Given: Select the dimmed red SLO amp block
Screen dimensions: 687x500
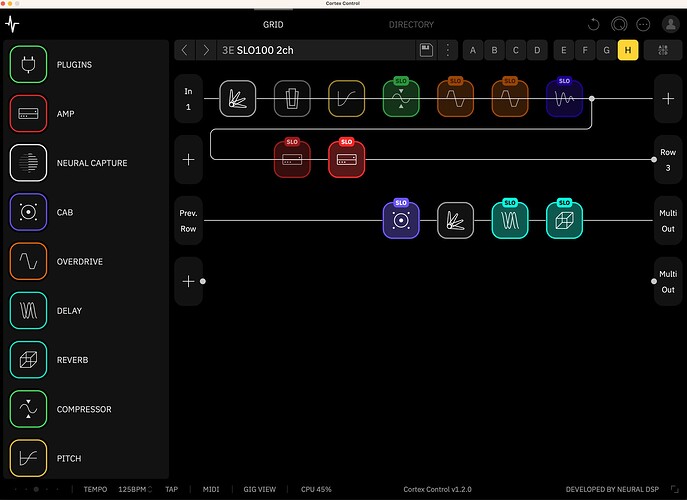Looking at the screenshot, I should (x=292, y=159).
